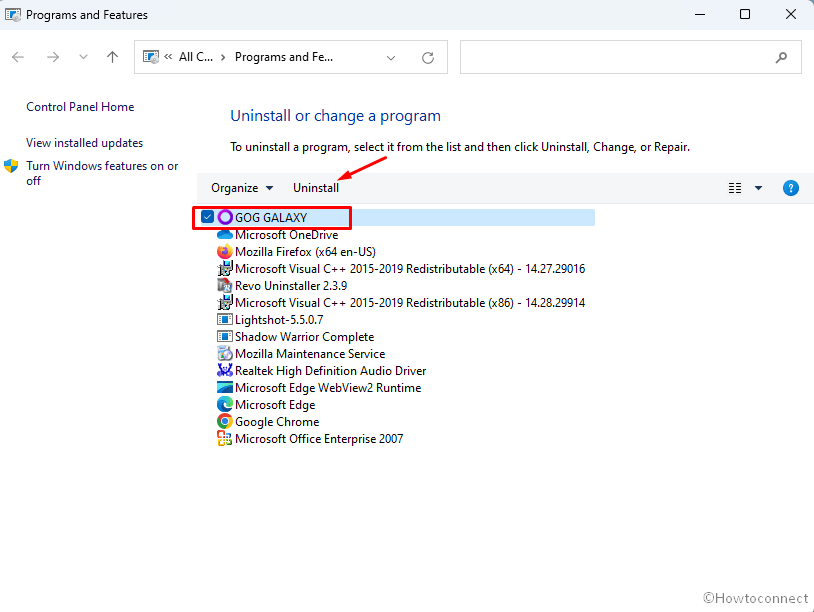Click the Windows features shield icon
Image resolution: width=814 pixels, height=612 pixels.
coord(11,166)
